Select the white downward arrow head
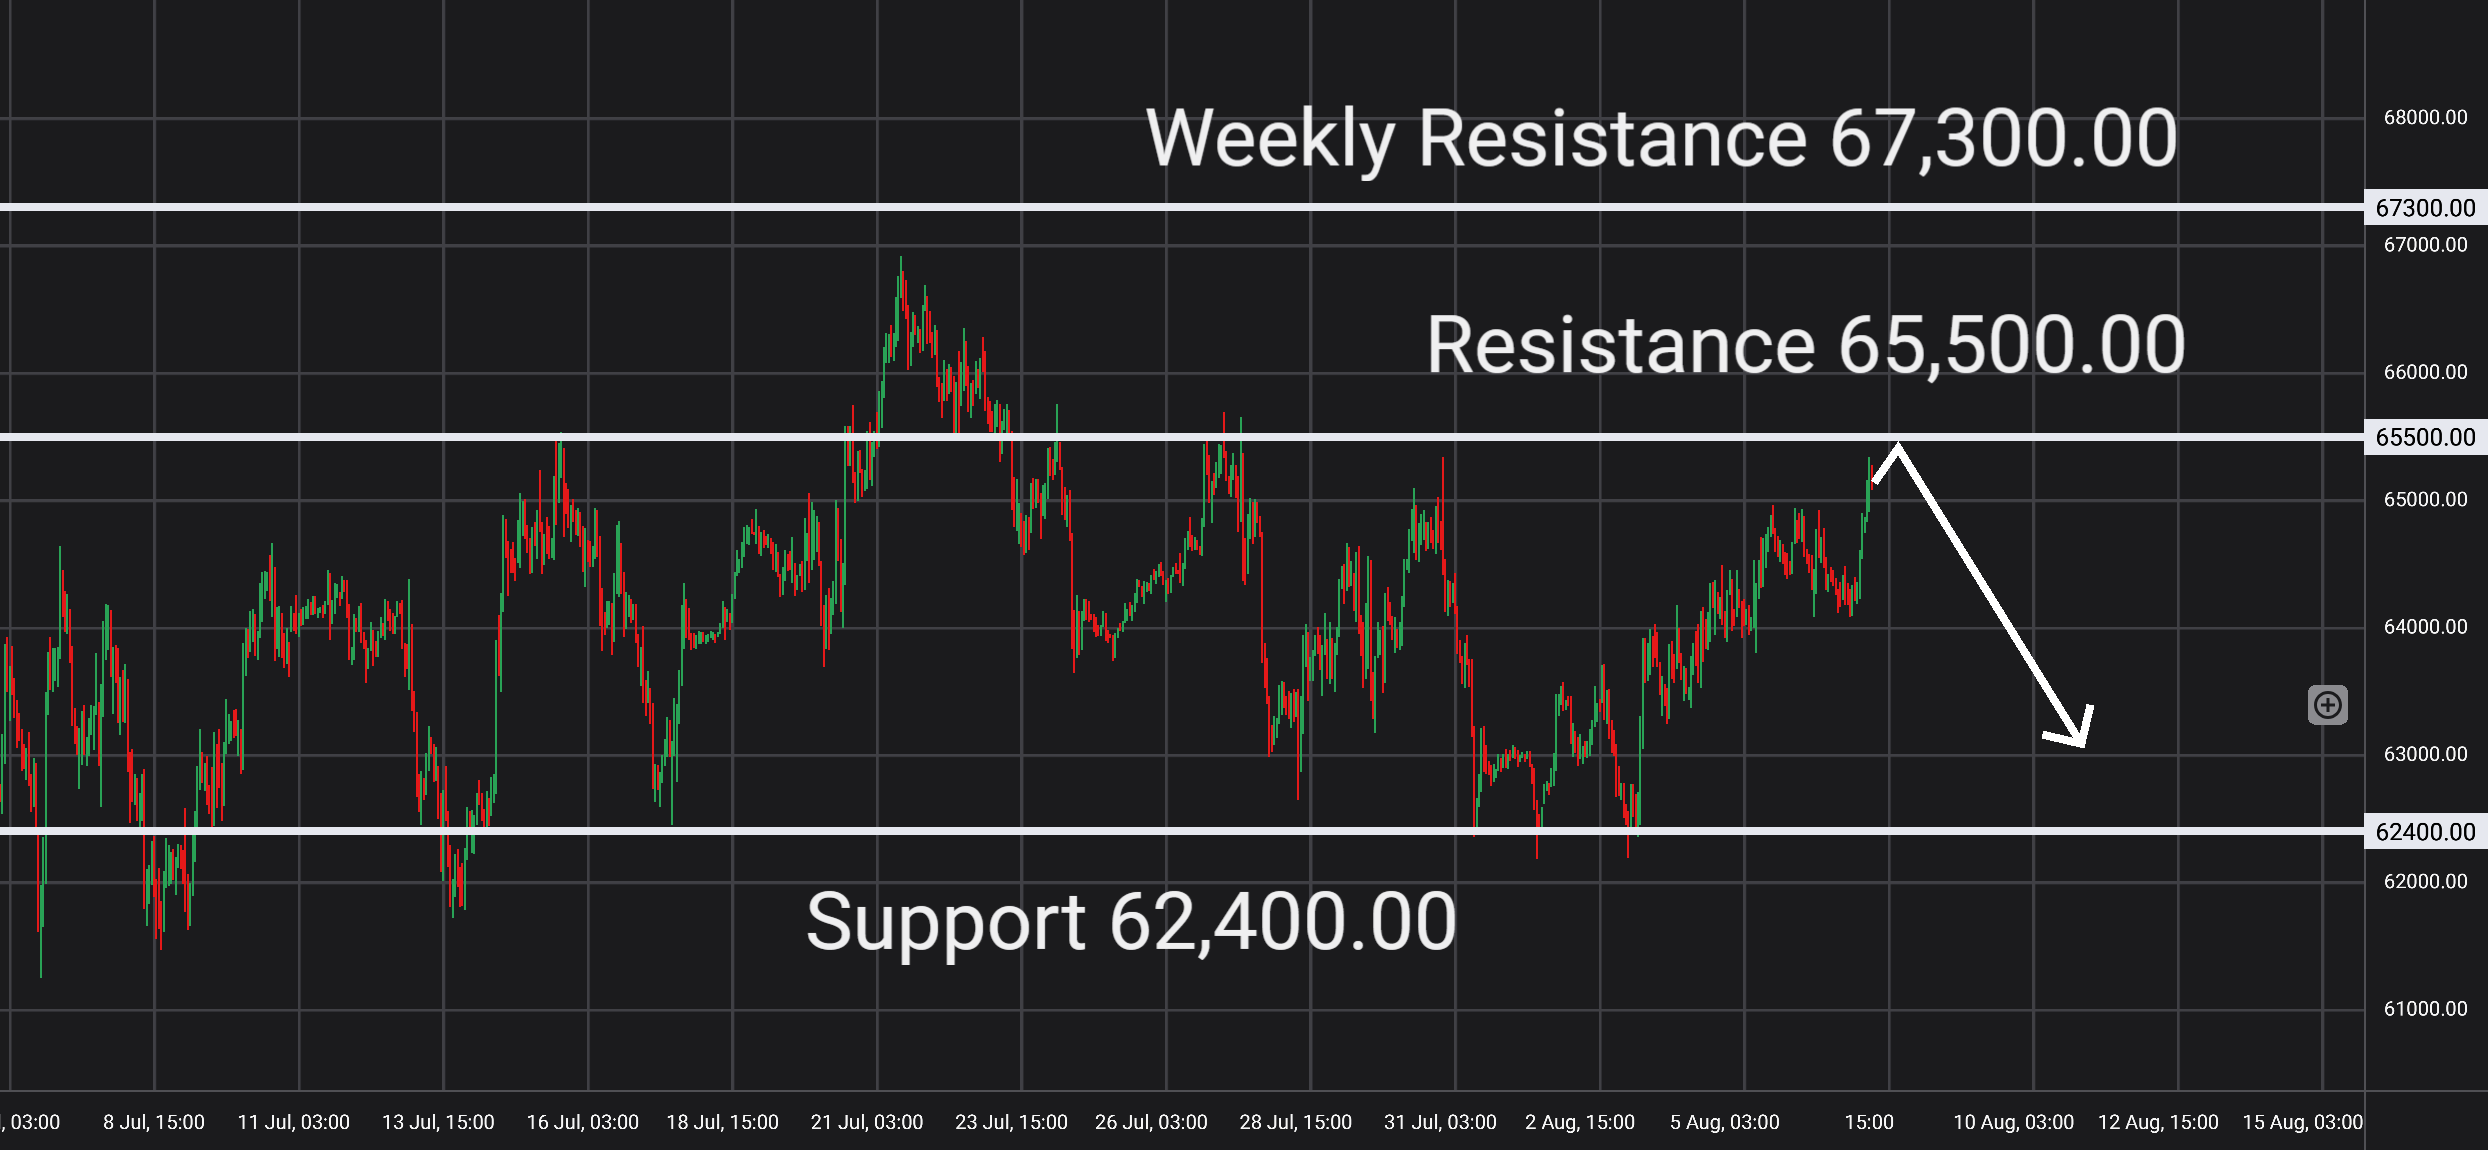The width and height of the screenshot is (2488, 1150). (x=2073, y=728)
